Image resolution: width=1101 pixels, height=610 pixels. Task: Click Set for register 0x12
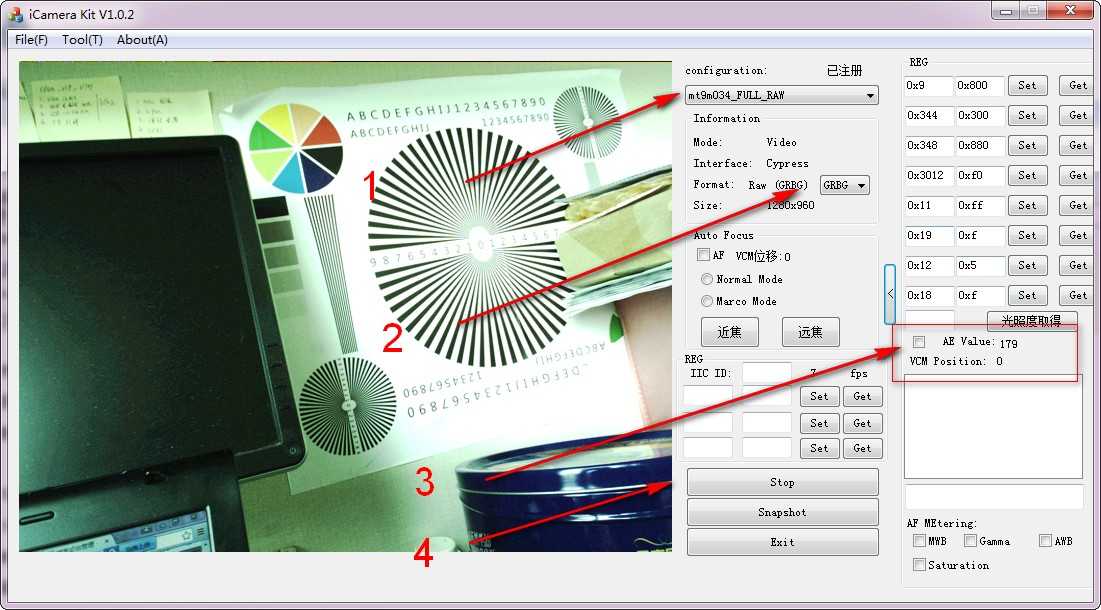(x=1027, y=265)
